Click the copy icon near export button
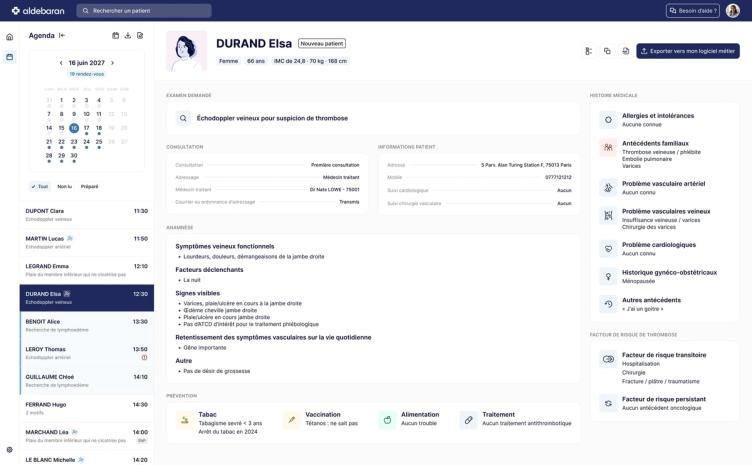This screenshot has height=465, width=752. (607, 51)
